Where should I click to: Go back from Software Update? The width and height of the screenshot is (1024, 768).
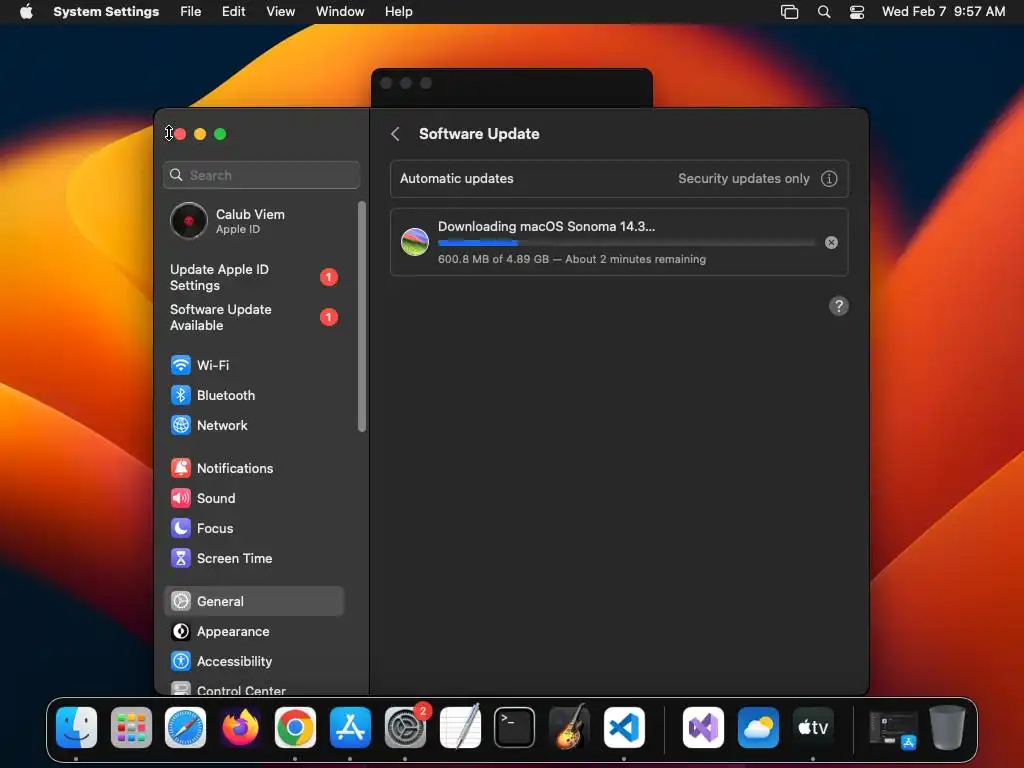point(395,134)
